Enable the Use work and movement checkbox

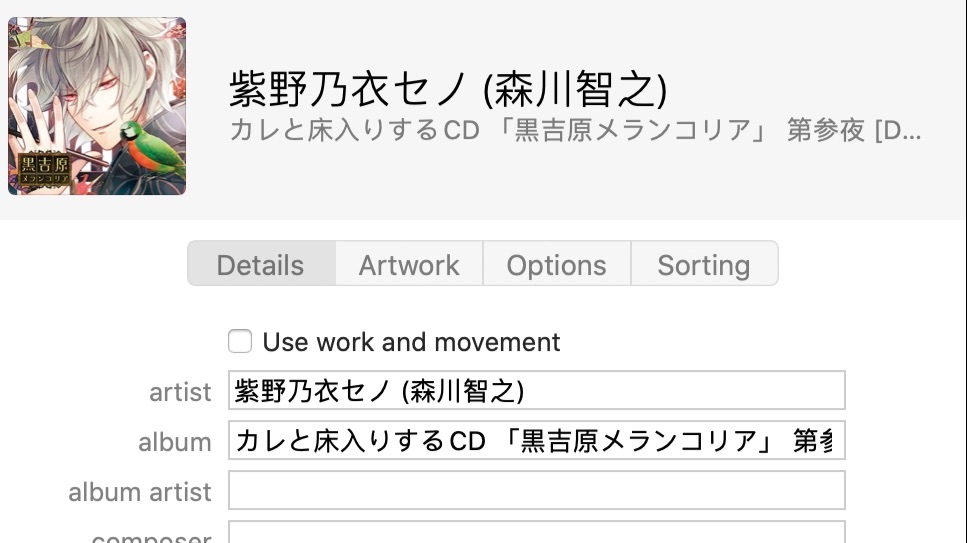(240, 342)
